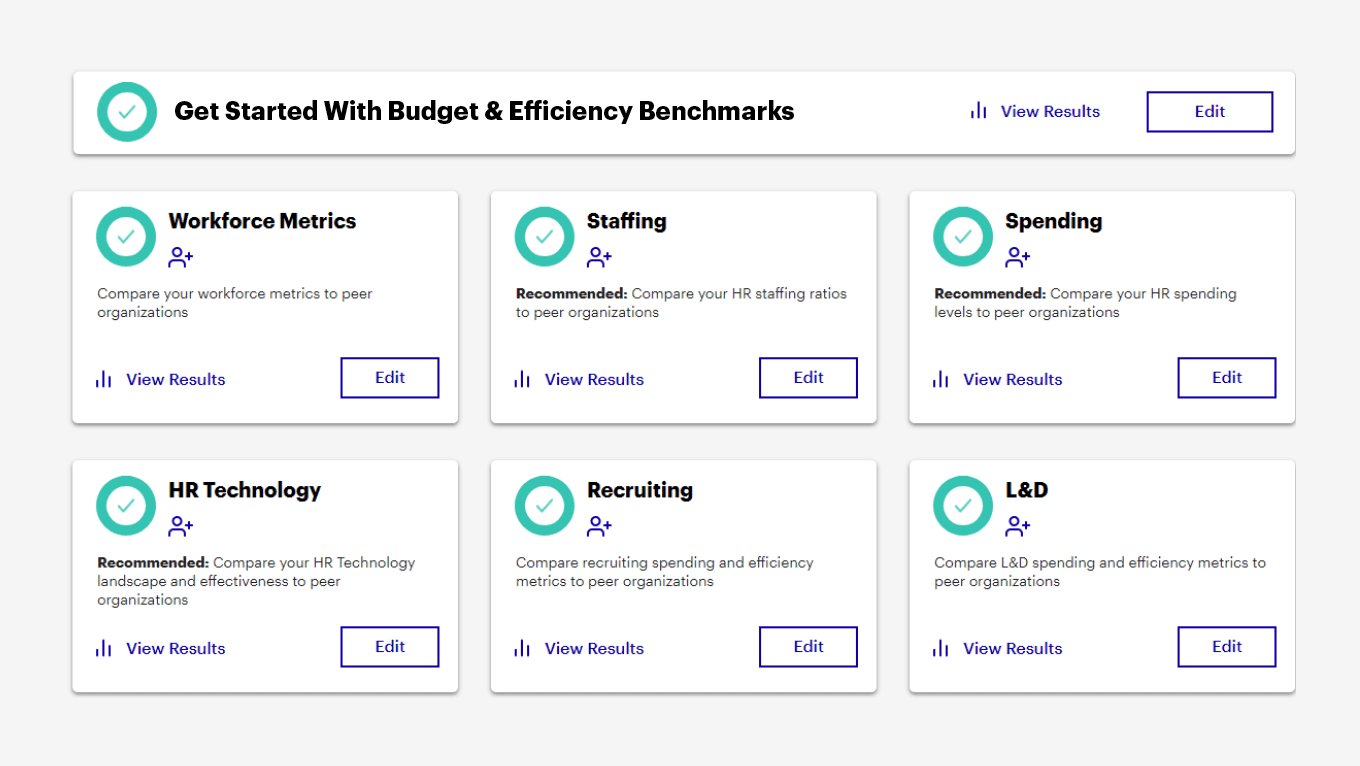1360x766 pixels.
Task: Click the person-plus icon beside Recruiting title
Action: pos(599,525)
